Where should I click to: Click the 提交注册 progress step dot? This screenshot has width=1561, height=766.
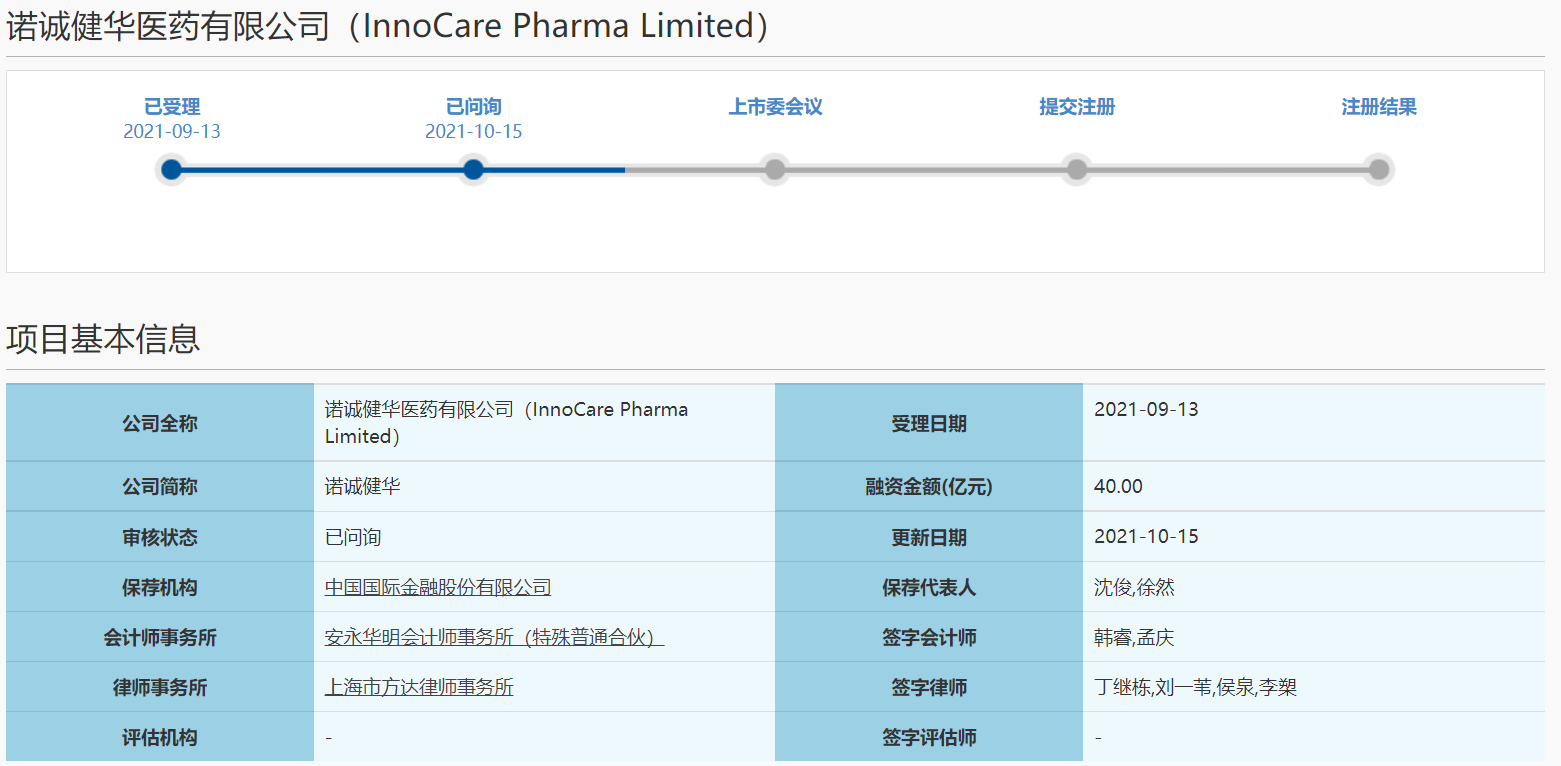(x=1077, y=169)
